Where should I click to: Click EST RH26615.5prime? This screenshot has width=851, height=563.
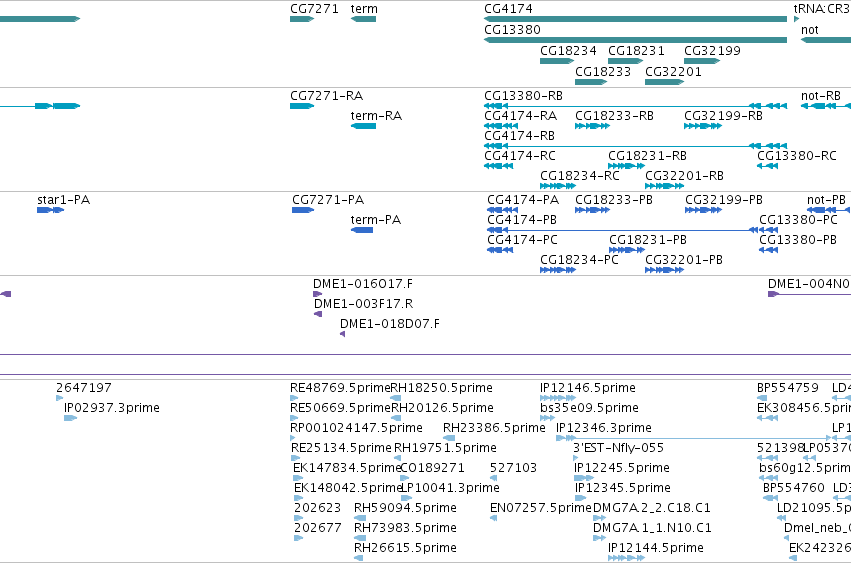pos(358,558)
